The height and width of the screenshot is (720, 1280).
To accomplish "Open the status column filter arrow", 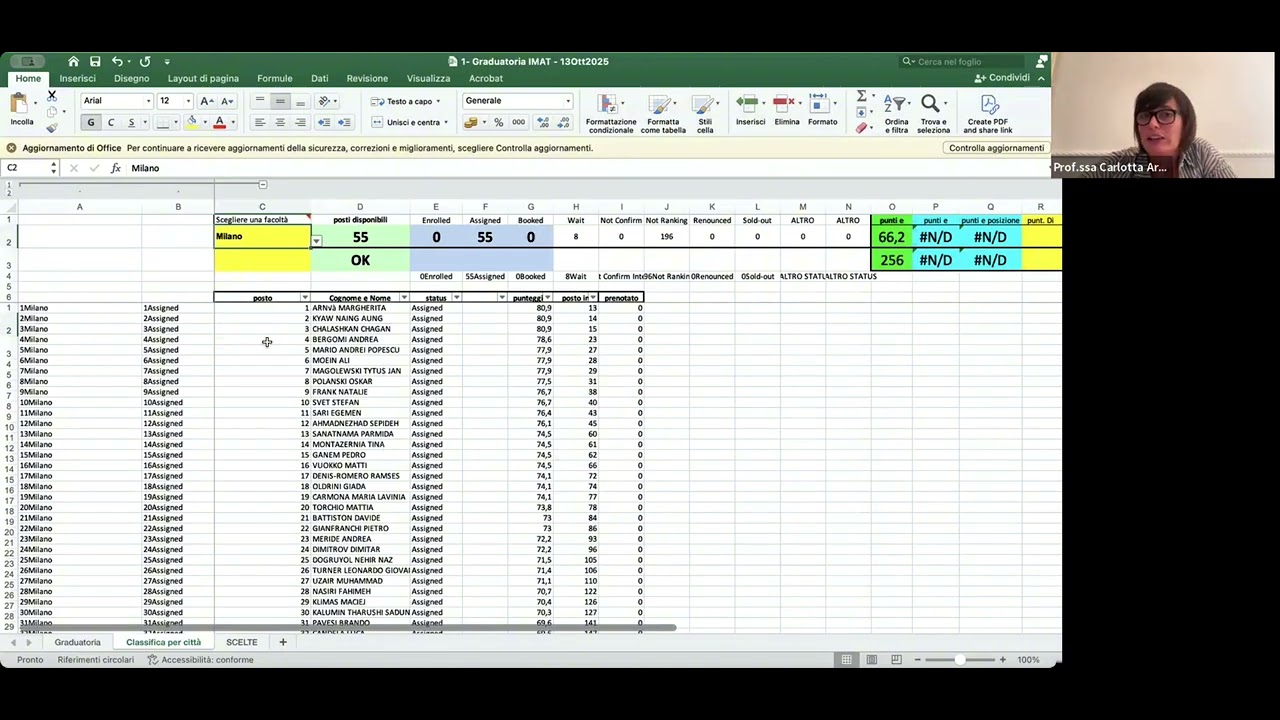I will 456,298.
